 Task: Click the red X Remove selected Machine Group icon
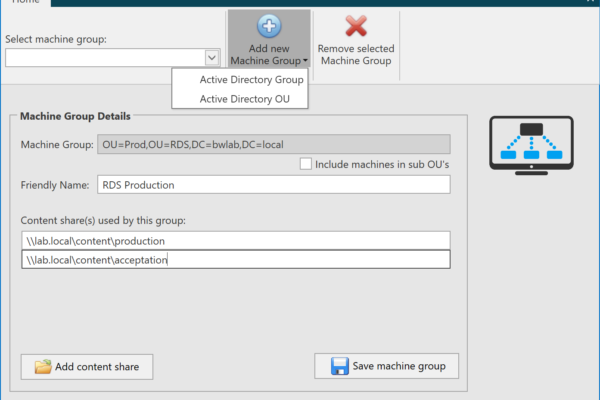(x=356, y=26)
